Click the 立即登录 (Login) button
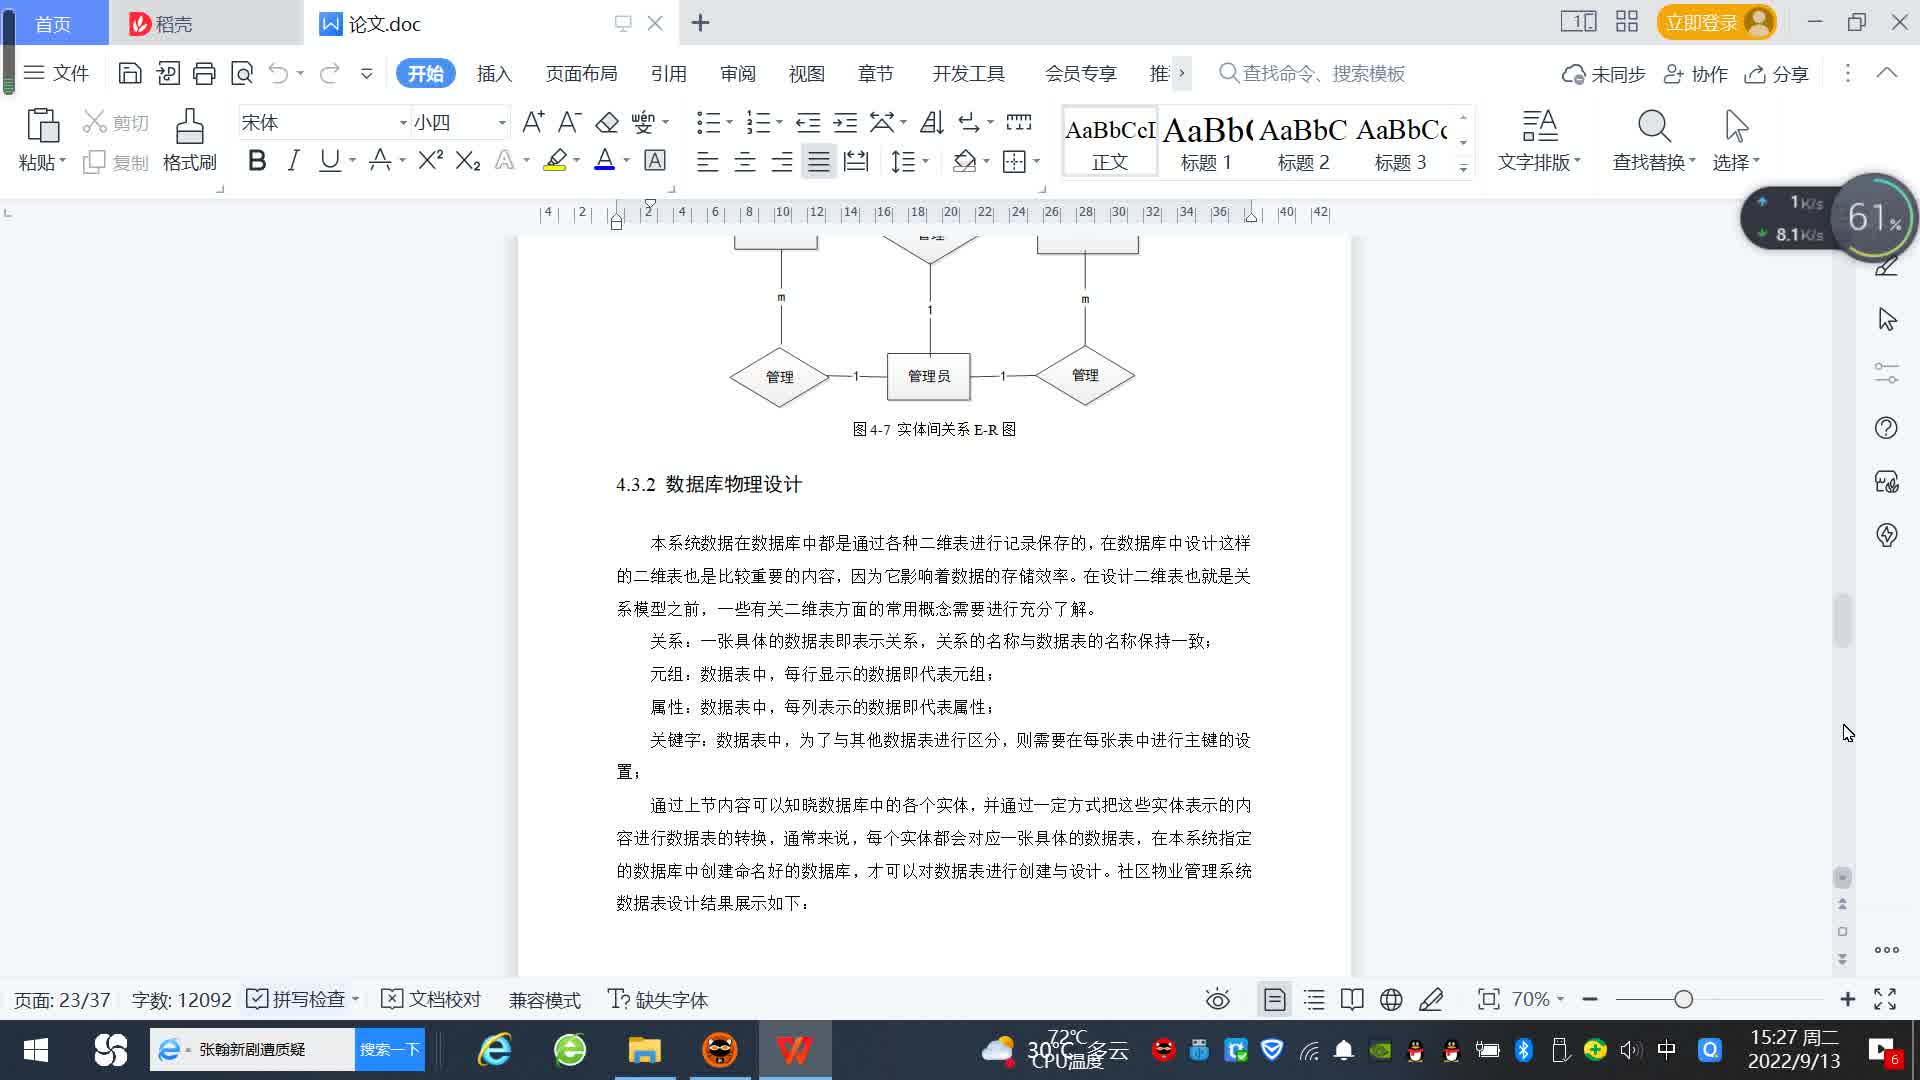The height and width of the screenshot is (1080, 1920). tap(1716, 22)
